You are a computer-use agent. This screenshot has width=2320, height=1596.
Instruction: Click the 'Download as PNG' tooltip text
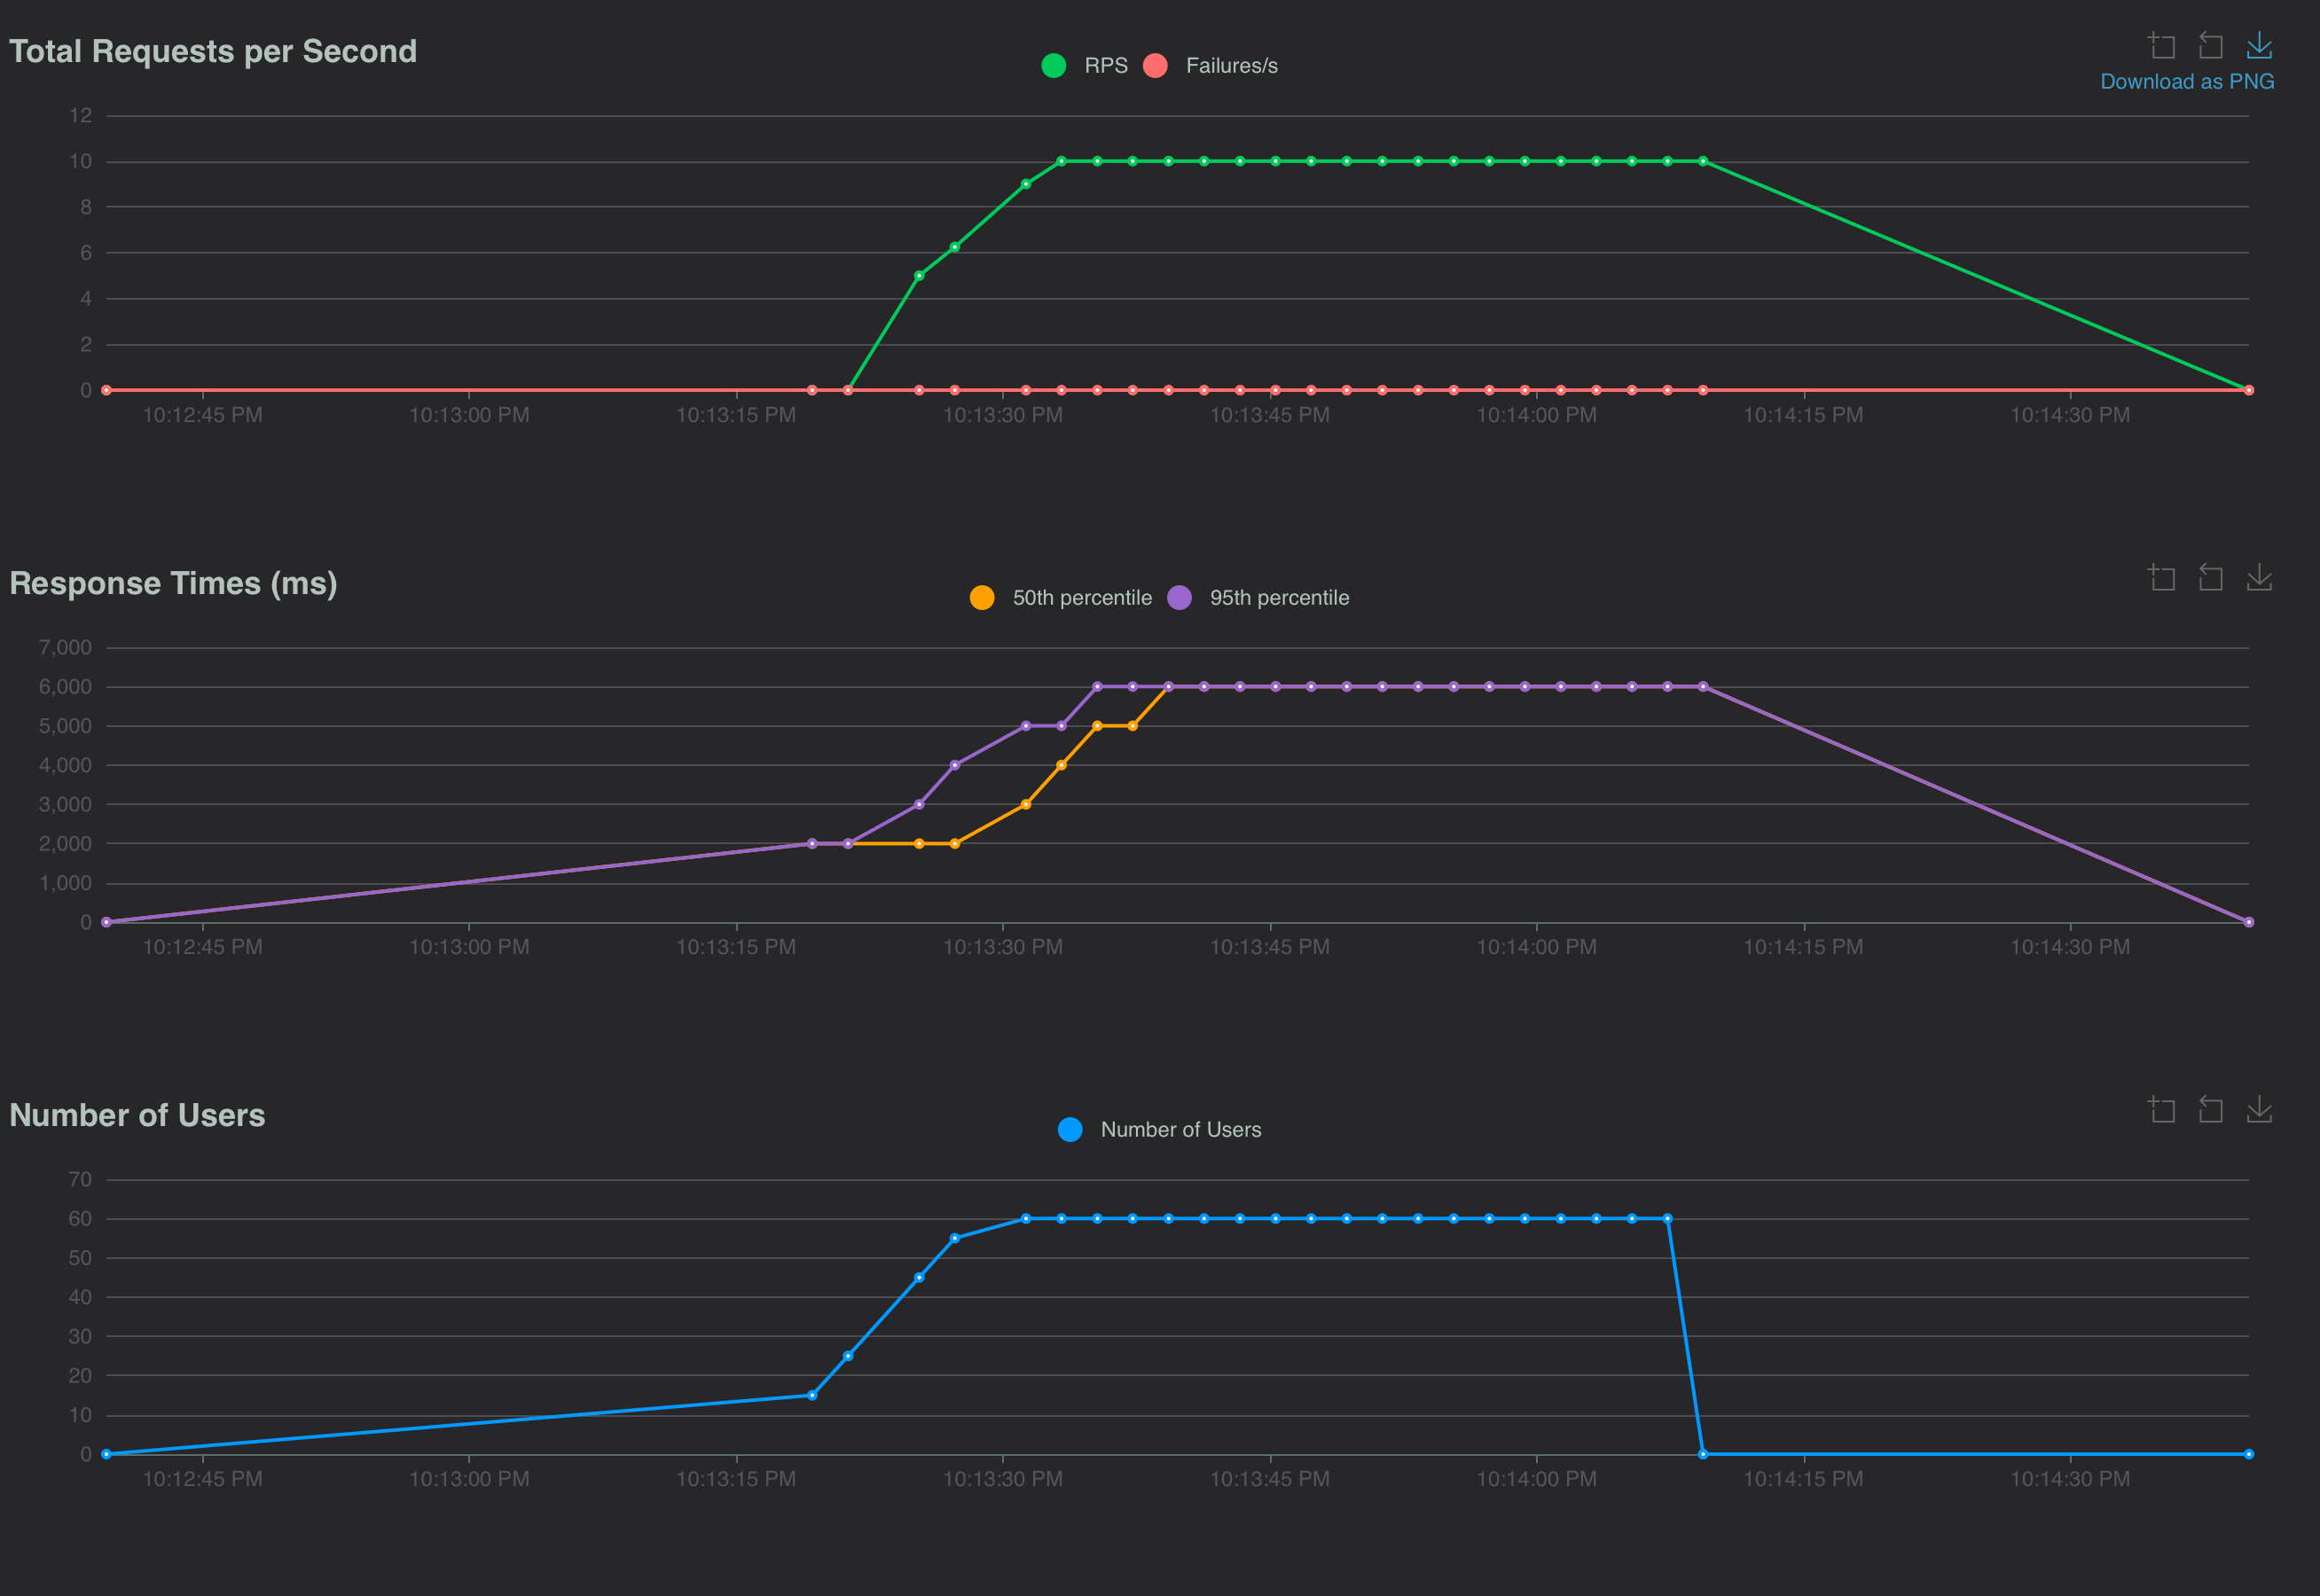click(2187, 82)
